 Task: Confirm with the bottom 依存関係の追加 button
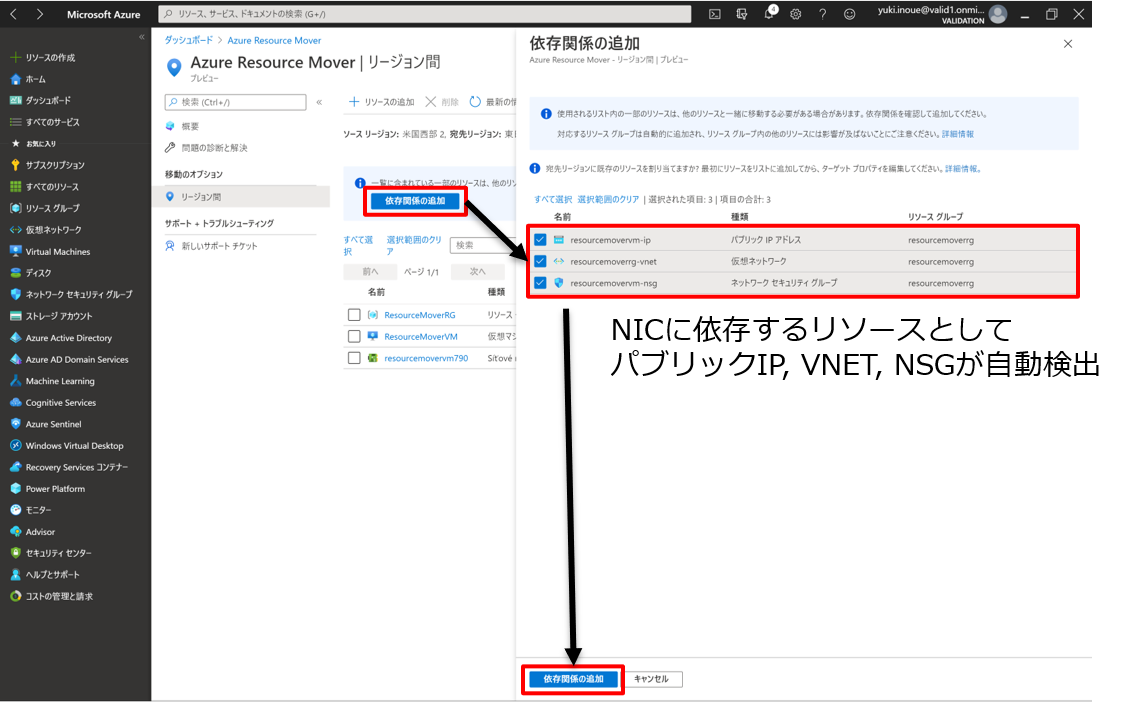573,679
